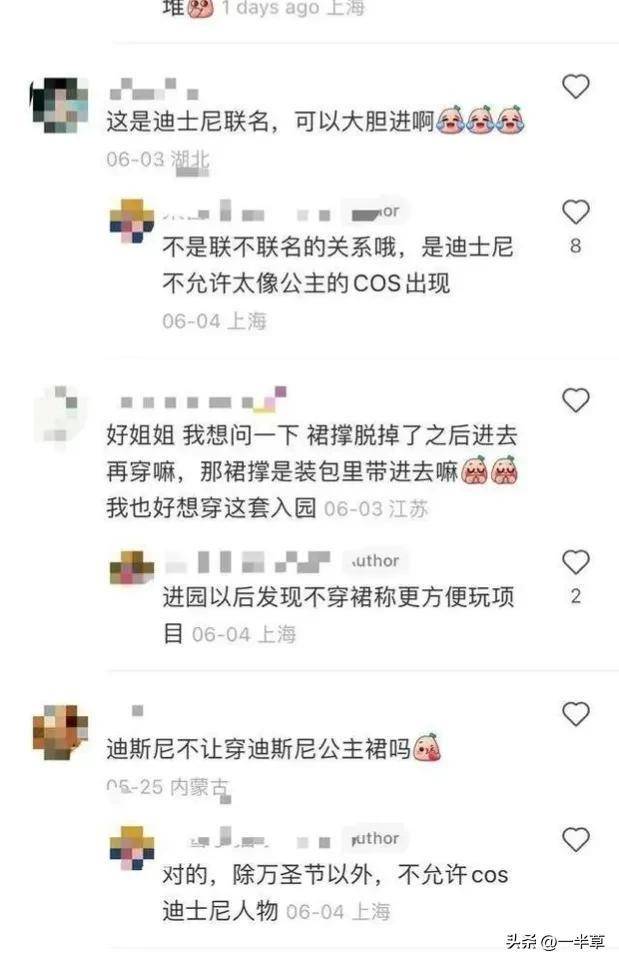
Task: Open the author's avatar beside the 万圣节 reply
Action: [132, 848]
